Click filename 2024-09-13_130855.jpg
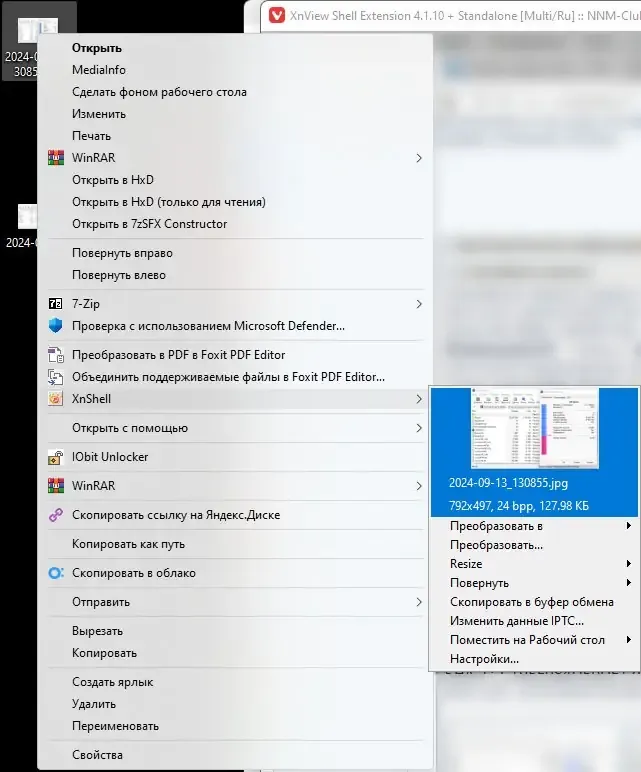Viewport: 641px width, 772px height. tap(508, 483)
